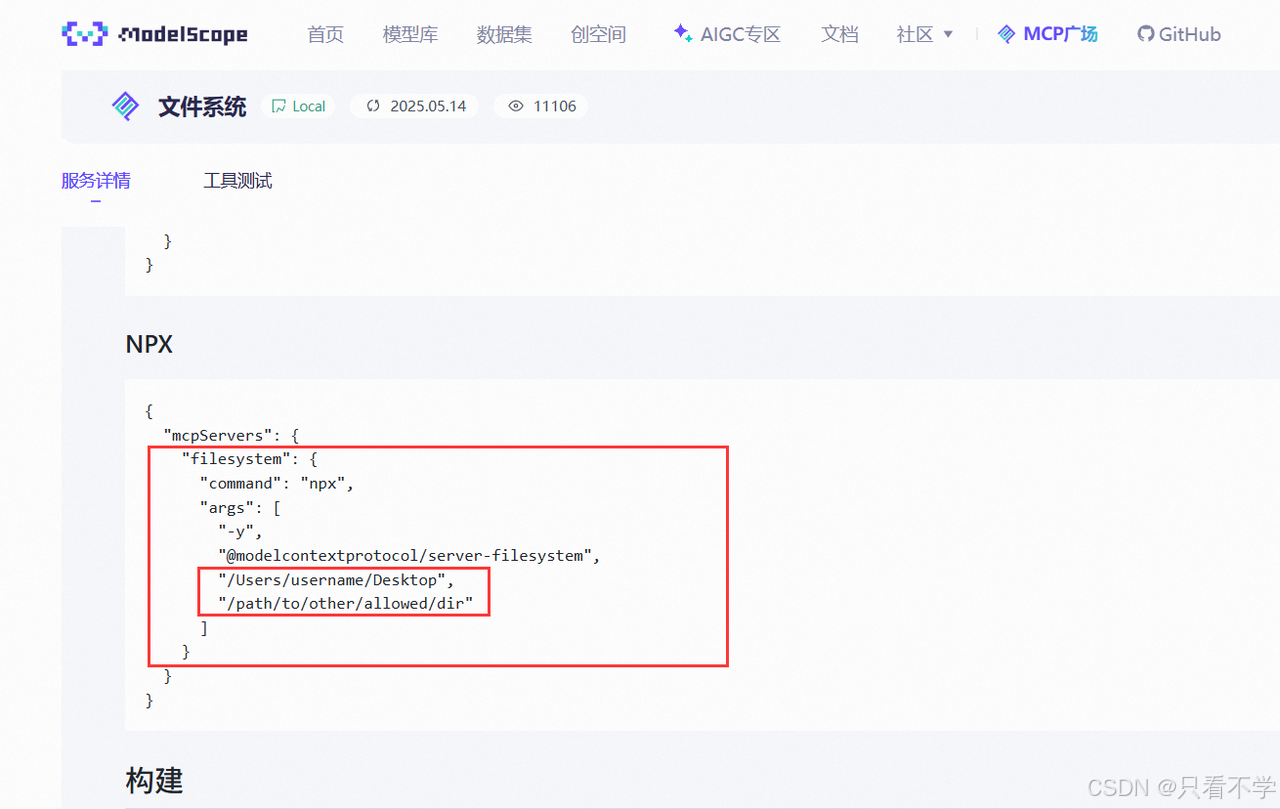
Task: Click the "args": [ line
Action: [240, 507]
